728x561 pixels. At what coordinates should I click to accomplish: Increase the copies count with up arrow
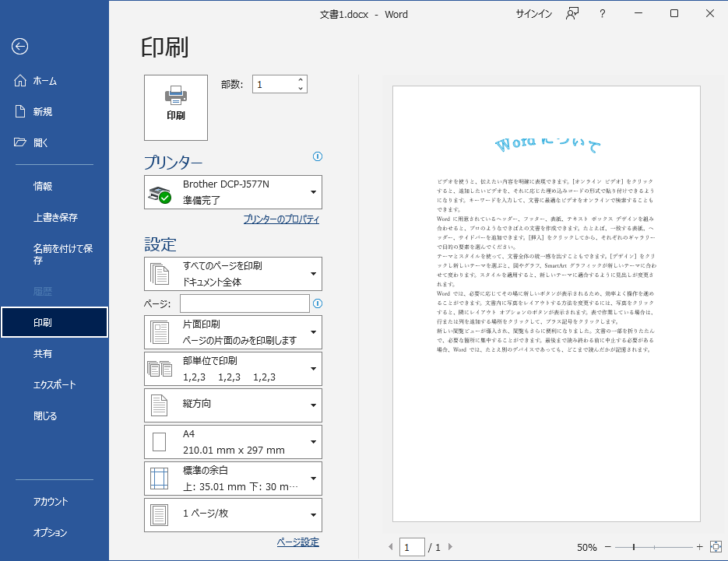pyautogui.click(x=301, y=80)
